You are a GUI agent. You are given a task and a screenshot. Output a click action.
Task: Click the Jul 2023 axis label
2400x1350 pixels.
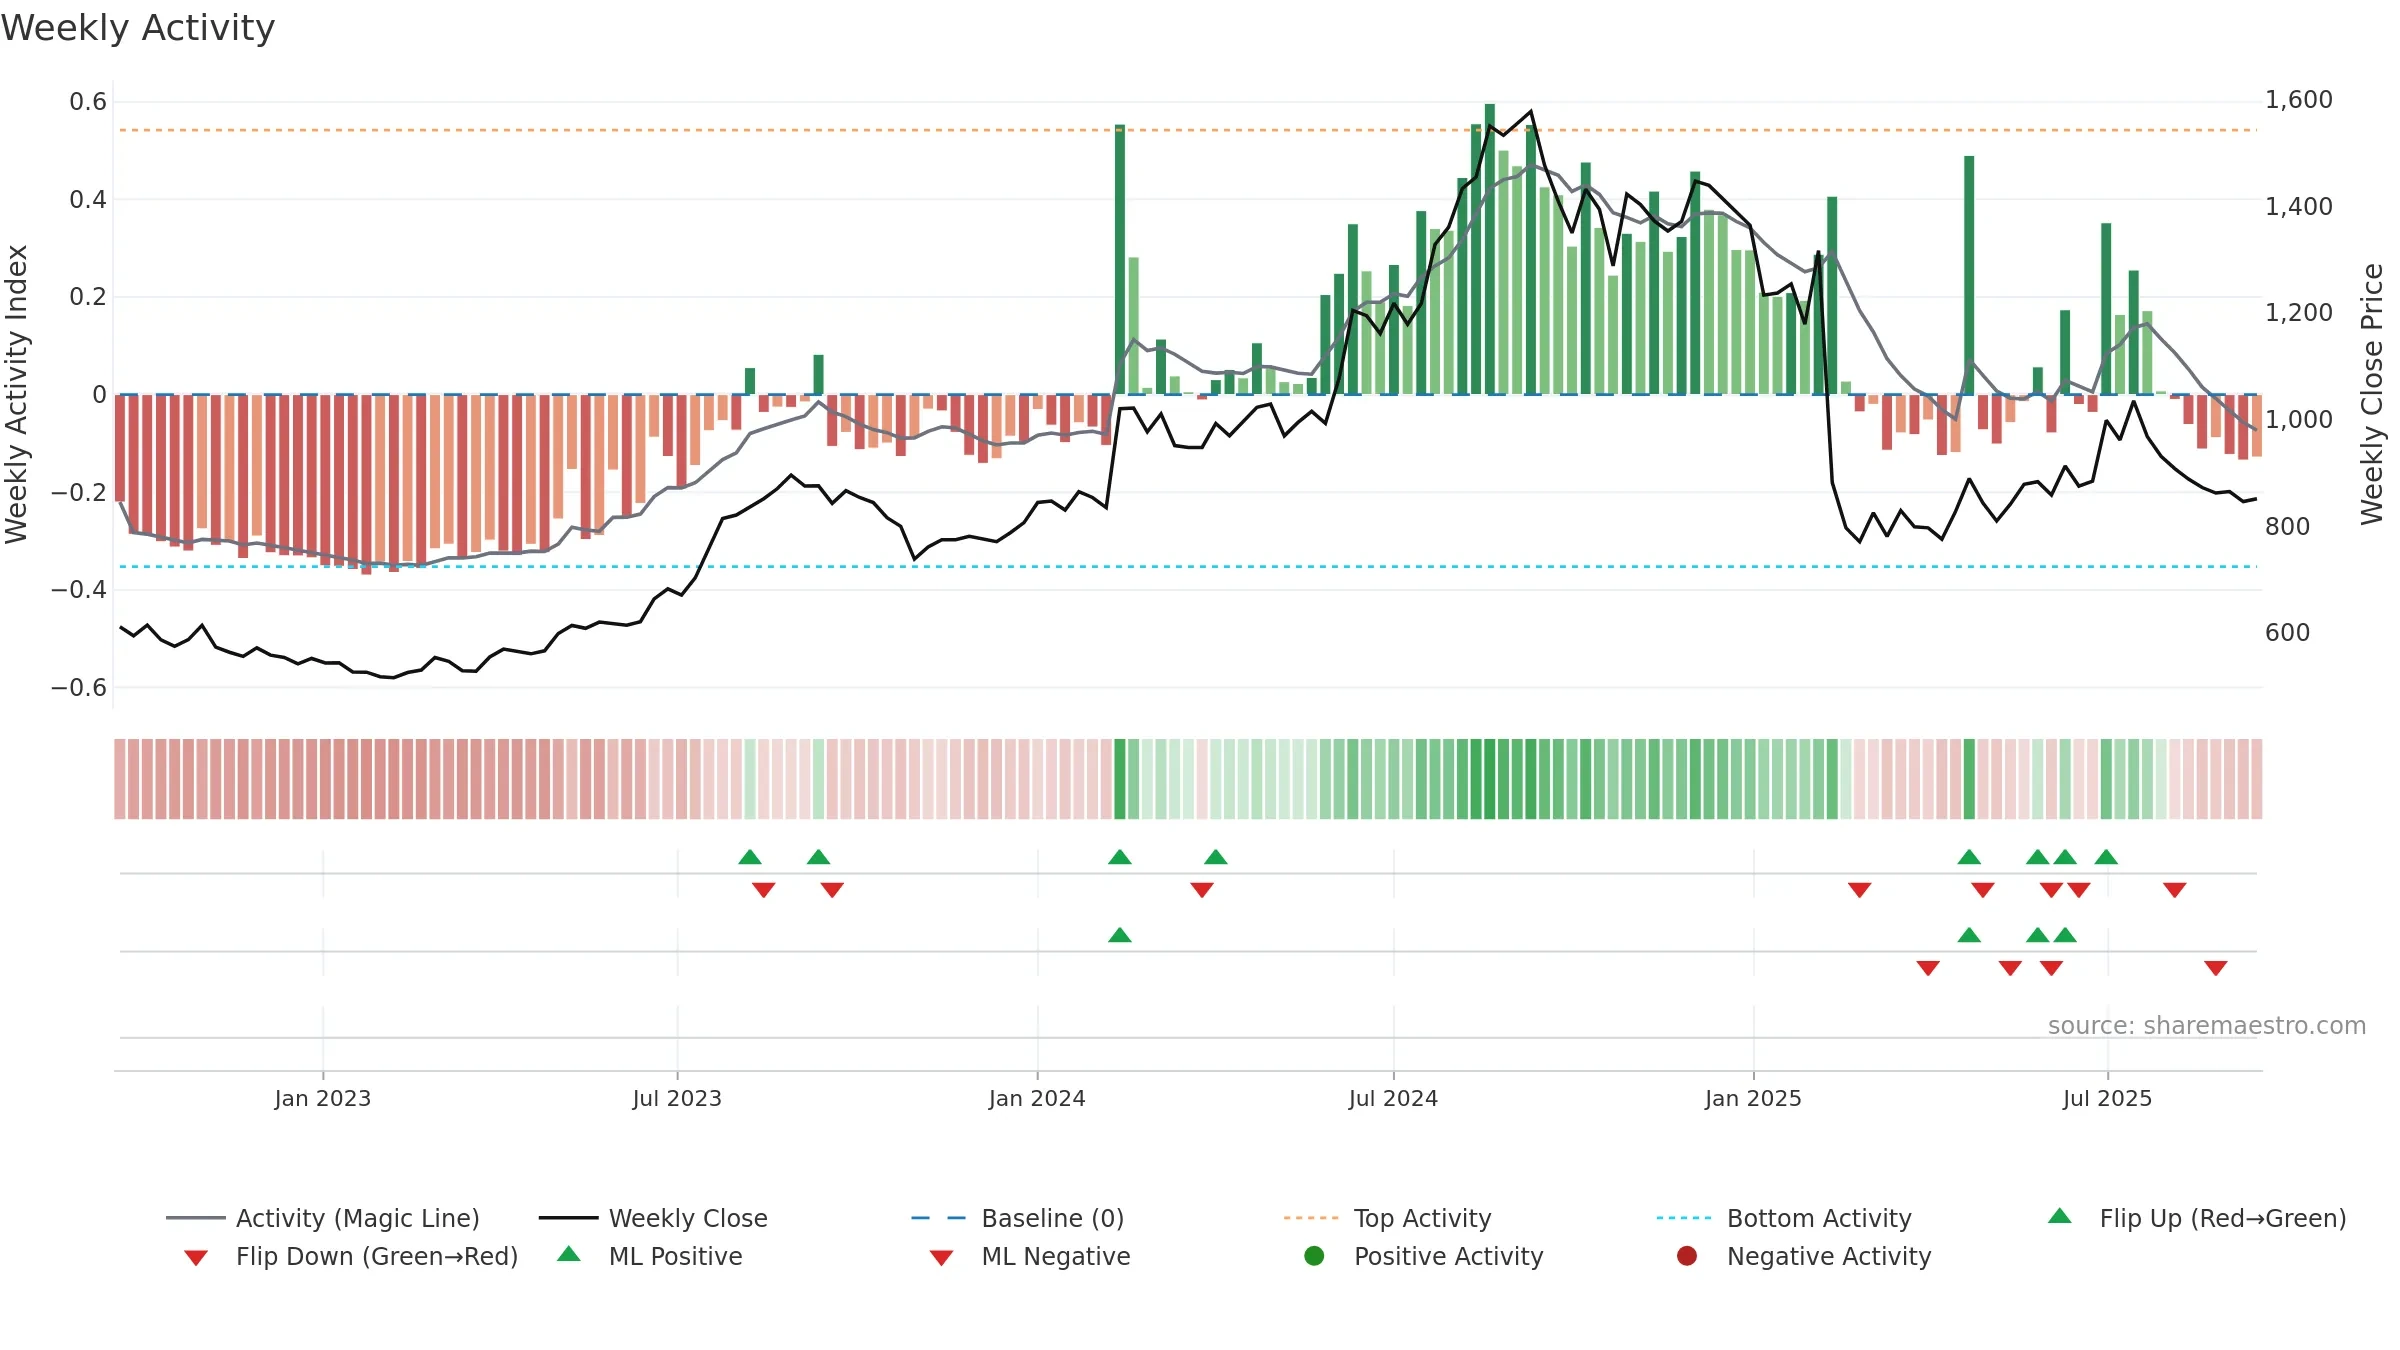tap(677, 1098)
